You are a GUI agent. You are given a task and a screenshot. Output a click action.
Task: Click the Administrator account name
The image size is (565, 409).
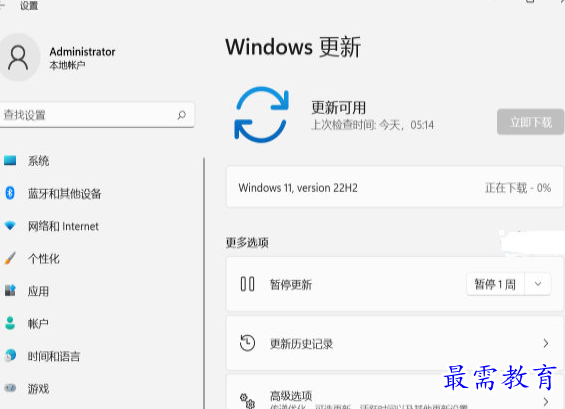click(82, 52)
